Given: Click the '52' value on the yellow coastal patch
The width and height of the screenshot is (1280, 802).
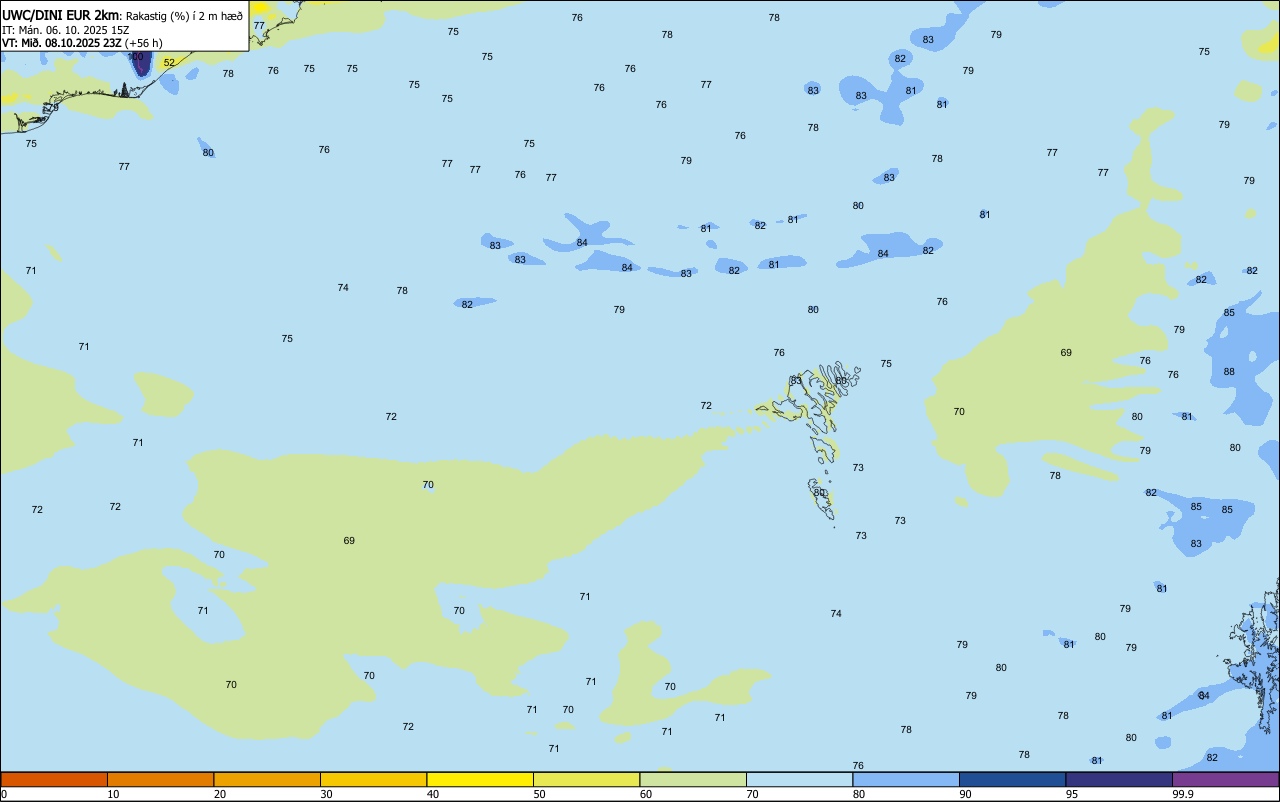Looking at the screenshot, I should point(169,63).
